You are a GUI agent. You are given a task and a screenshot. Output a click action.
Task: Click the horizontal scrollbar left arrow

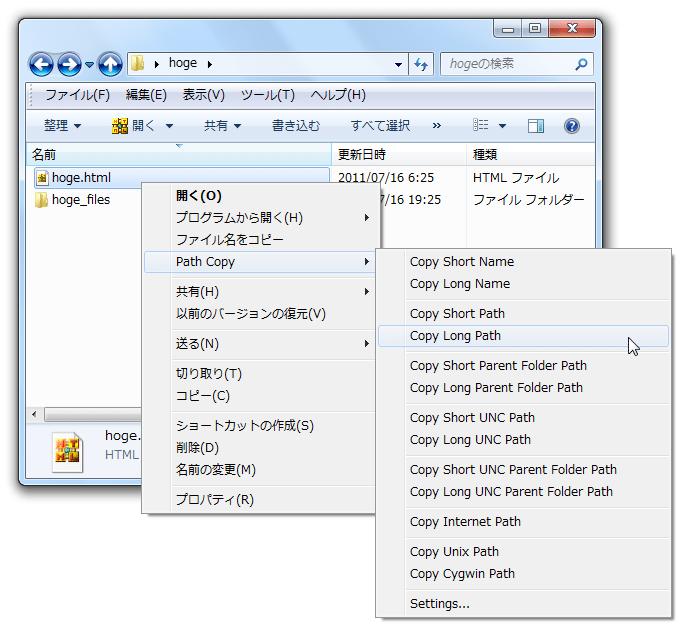pos(34,414)
